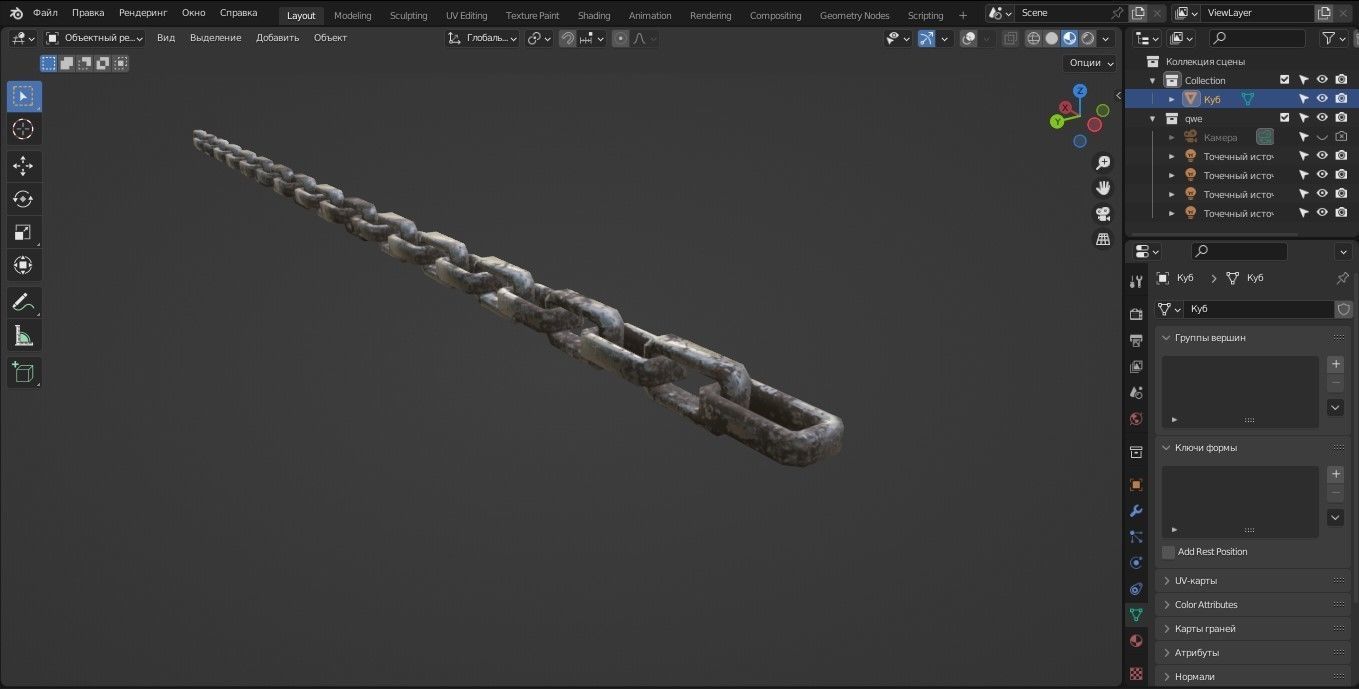Open the Texture properties checker tab
Screen dimensions: 1359x689
point(1136,673)
